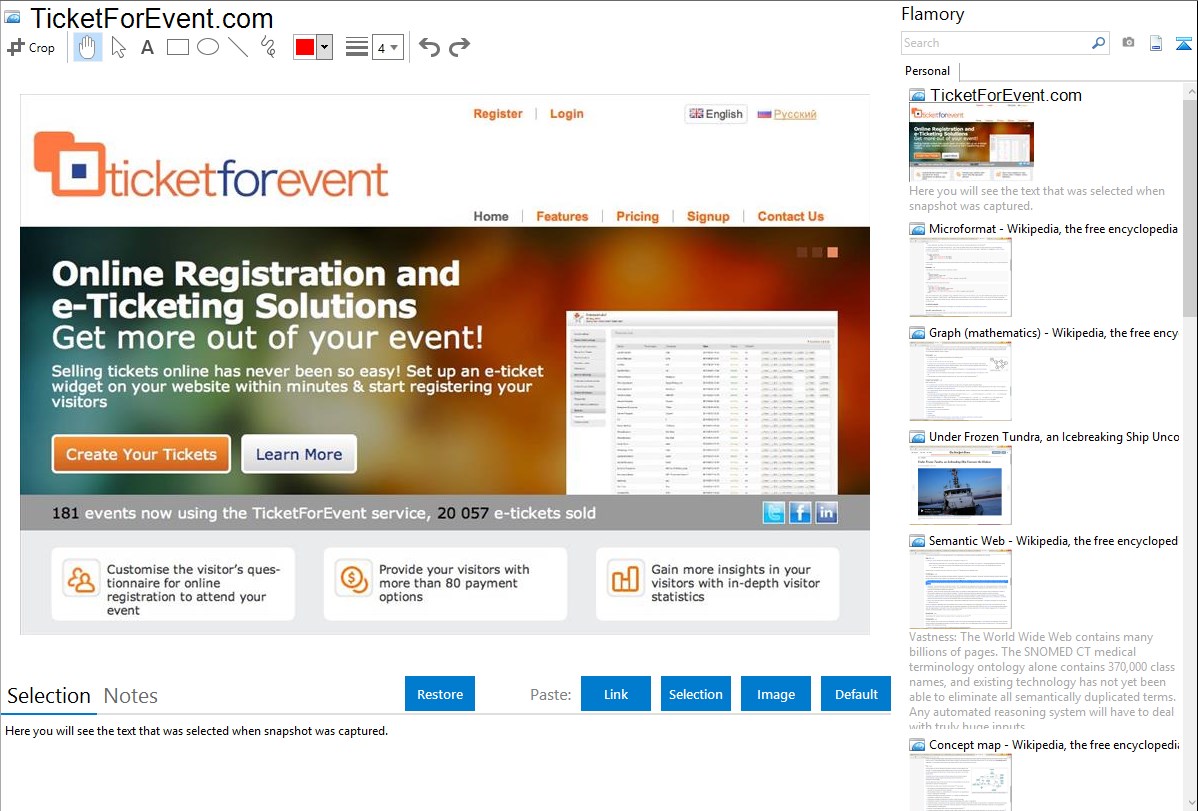The width and height of the screenshot is (1198, 811).
Task: Click the blue icon right of Flamory search
Action: (1183, 43)
